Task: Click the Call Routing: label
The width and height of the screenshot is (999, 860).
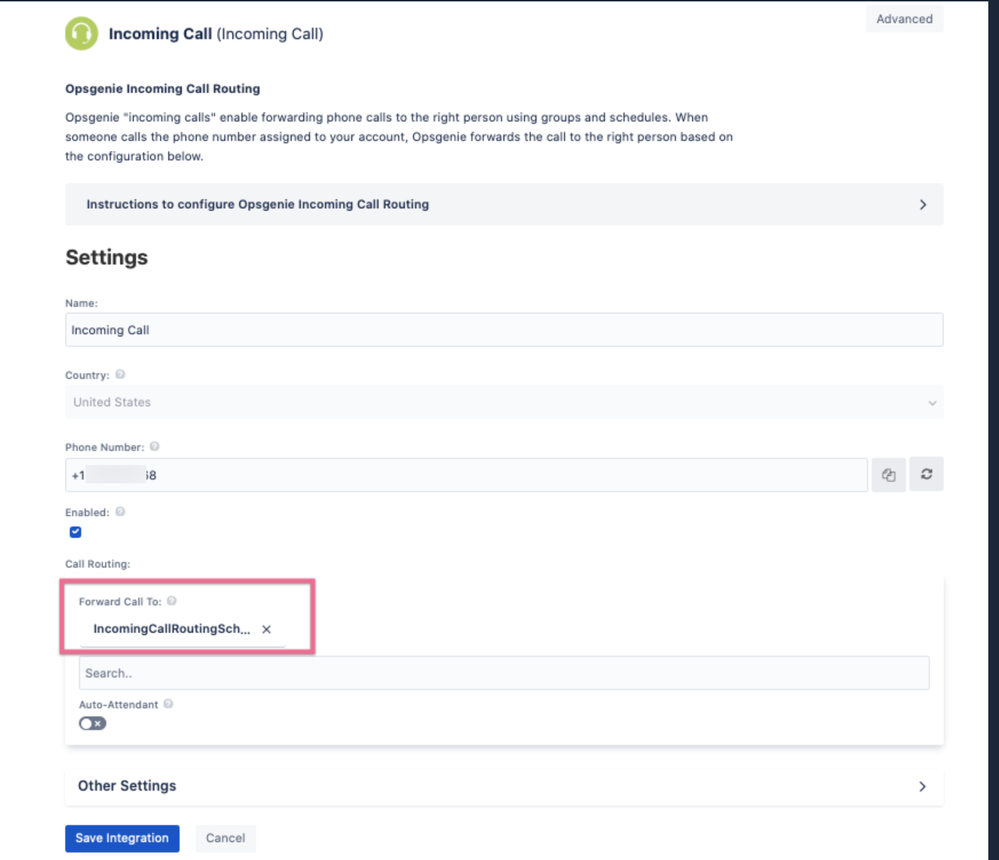Action: [97, 564]
